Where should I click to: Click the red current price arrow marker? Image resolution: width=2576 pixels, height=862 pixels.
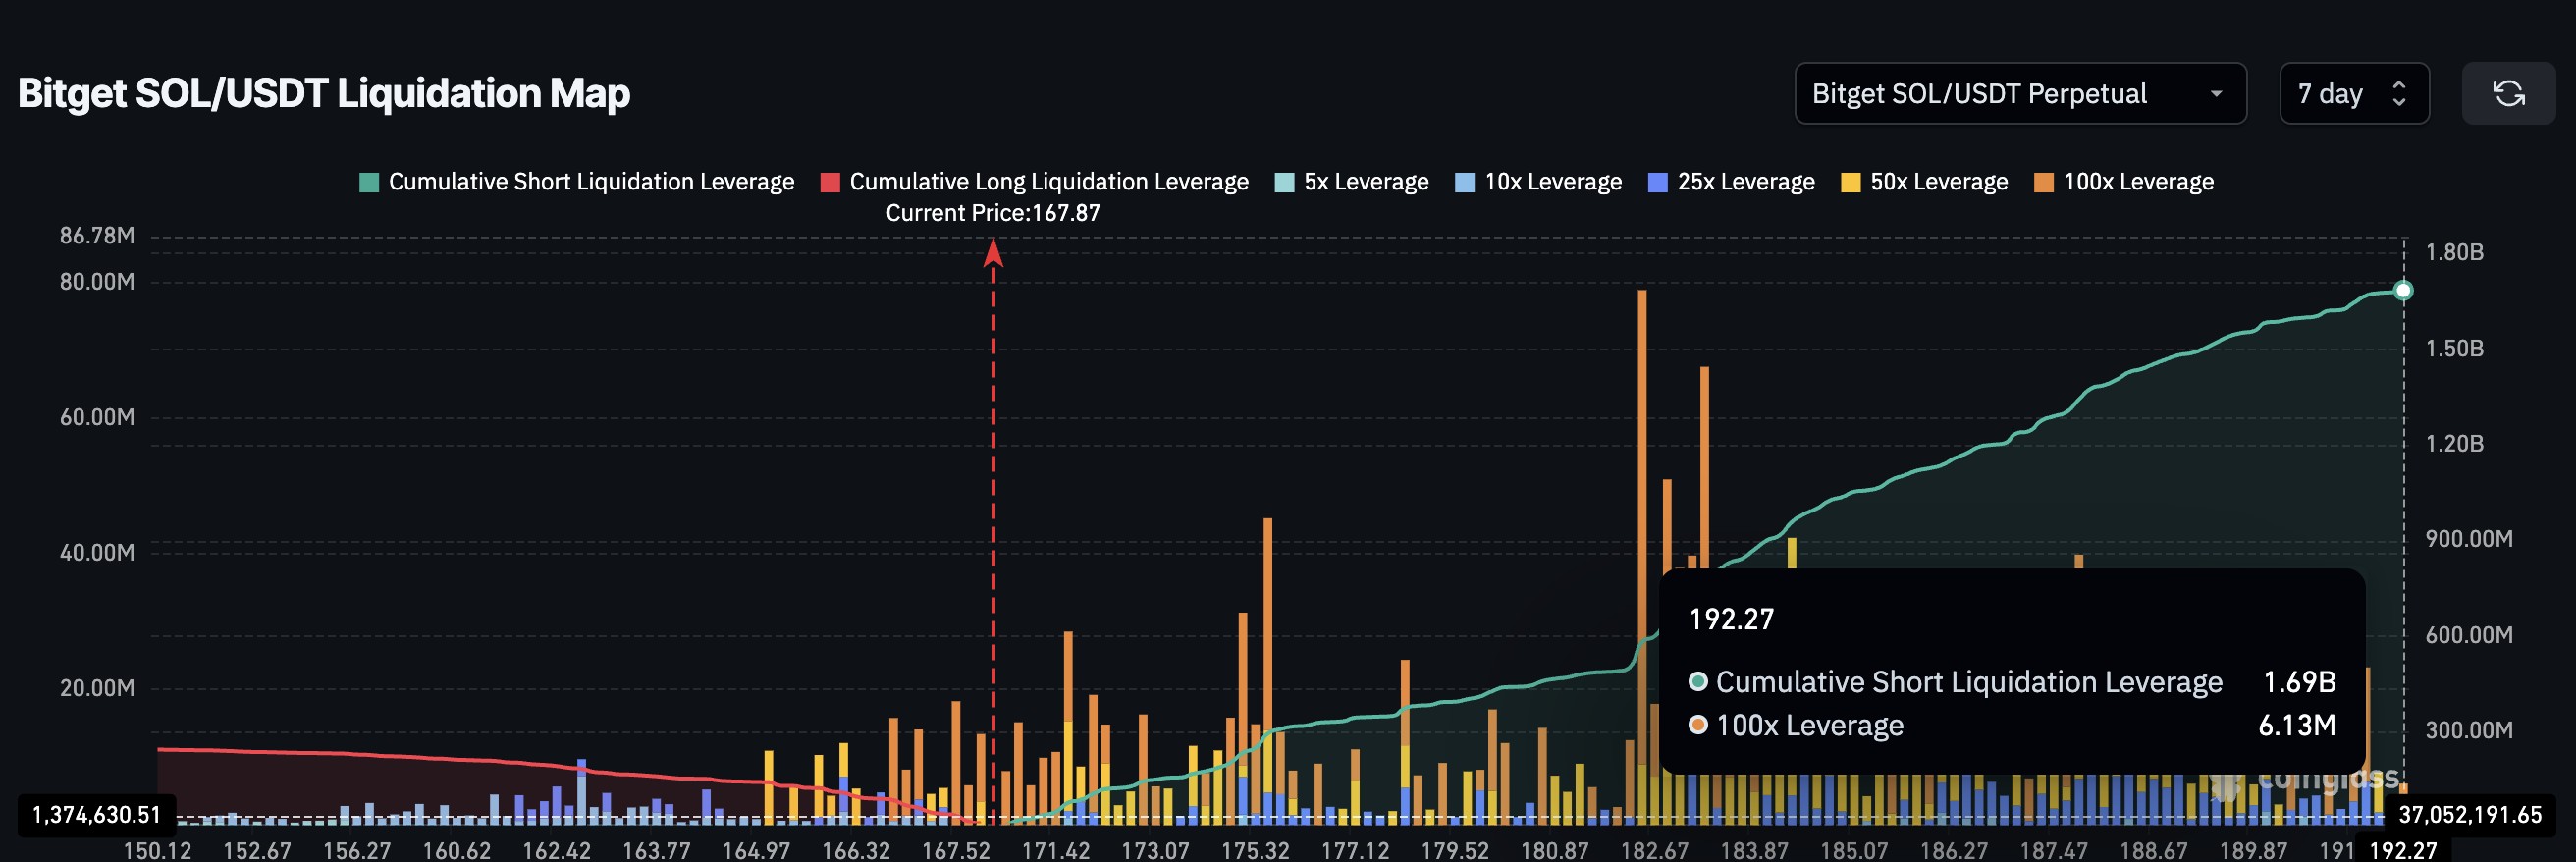[993, 252]
